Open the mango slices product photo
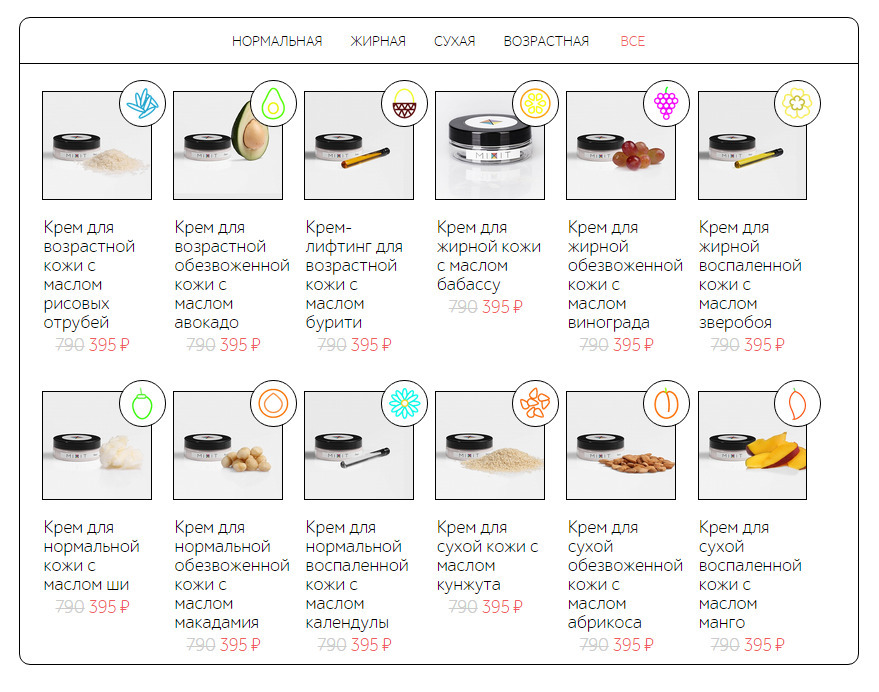 [752, 445]
